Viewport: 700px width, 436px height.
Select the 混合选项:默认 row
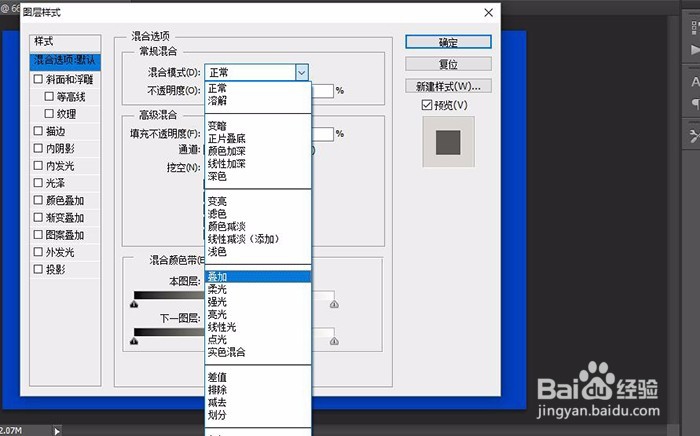click(65, 61)
